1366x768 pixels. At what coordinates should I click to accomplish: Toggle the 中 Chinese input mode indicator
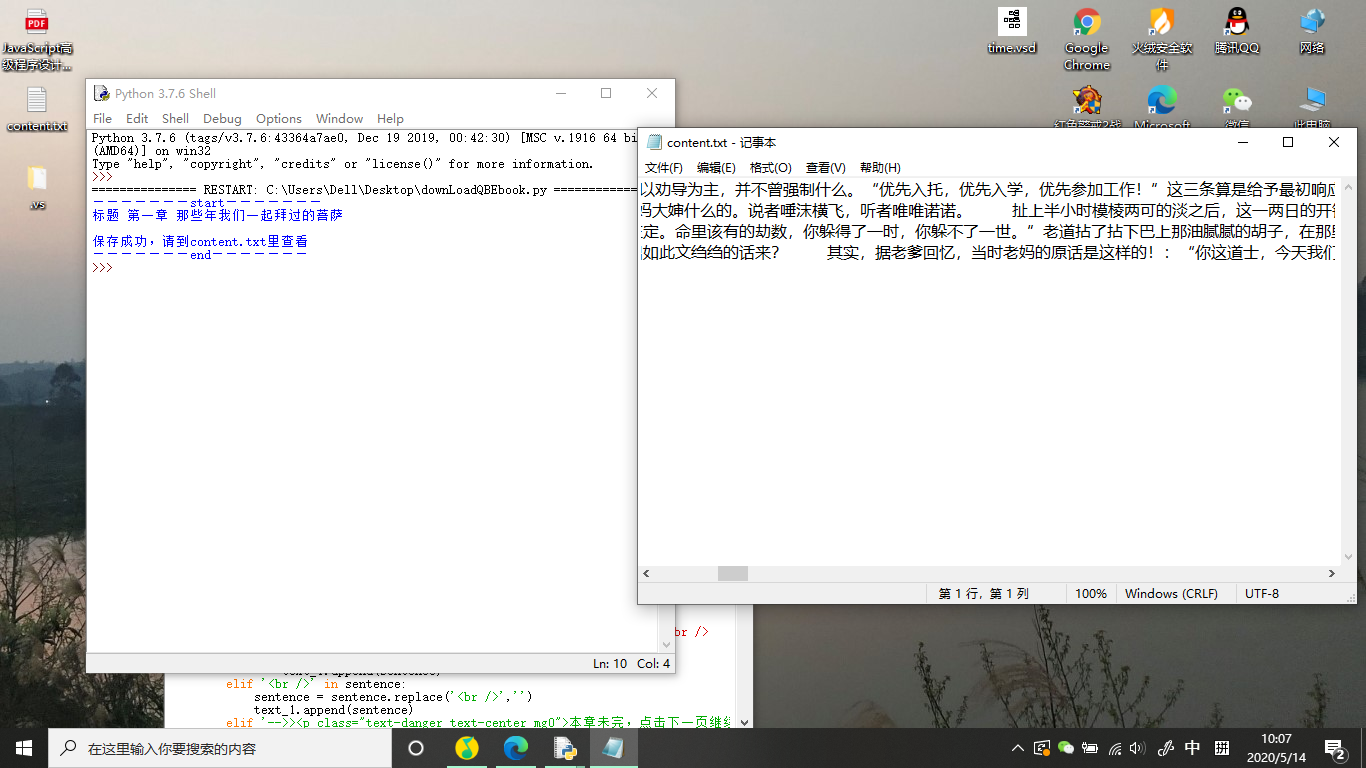1193,748
